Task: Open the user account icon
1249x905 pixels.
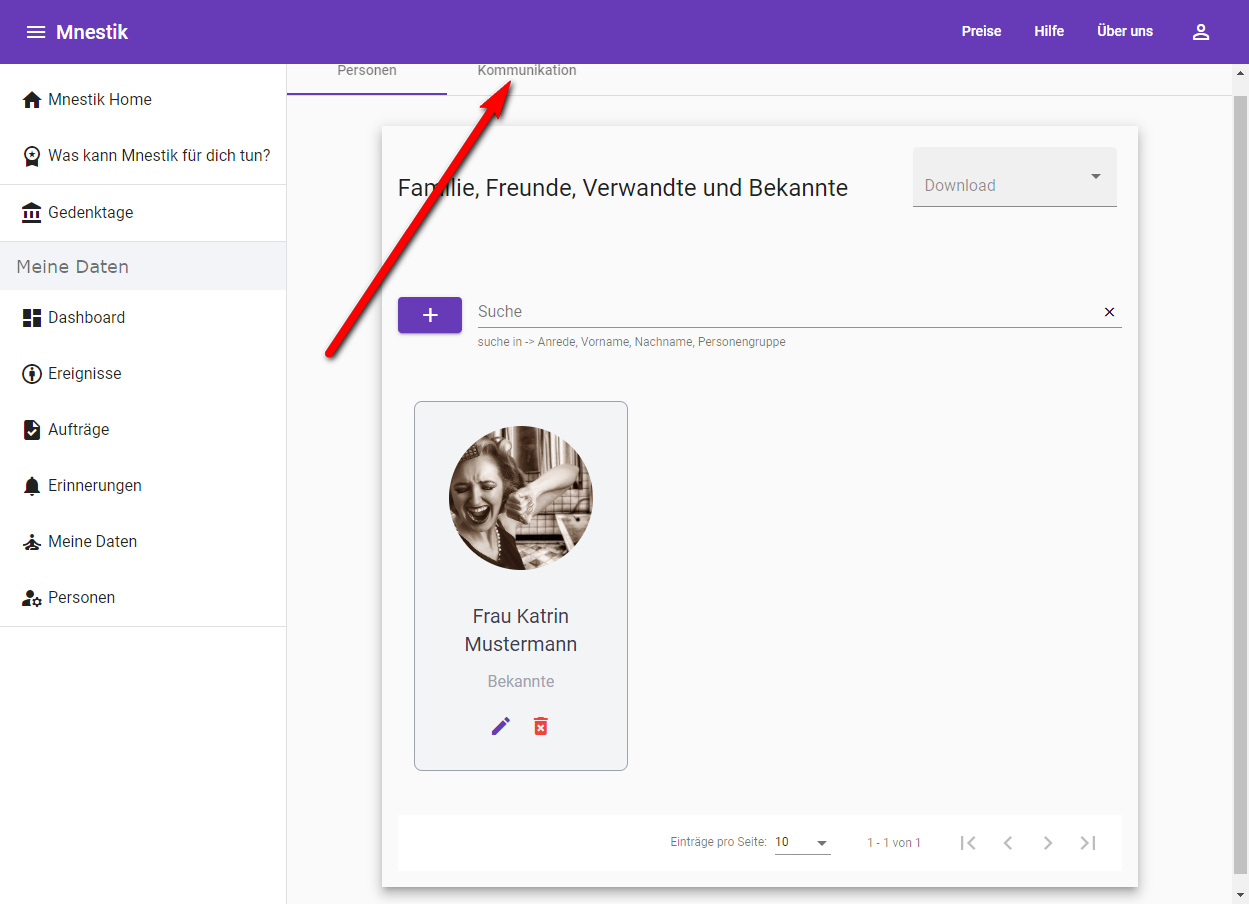Action: (x=1201, y=32)
